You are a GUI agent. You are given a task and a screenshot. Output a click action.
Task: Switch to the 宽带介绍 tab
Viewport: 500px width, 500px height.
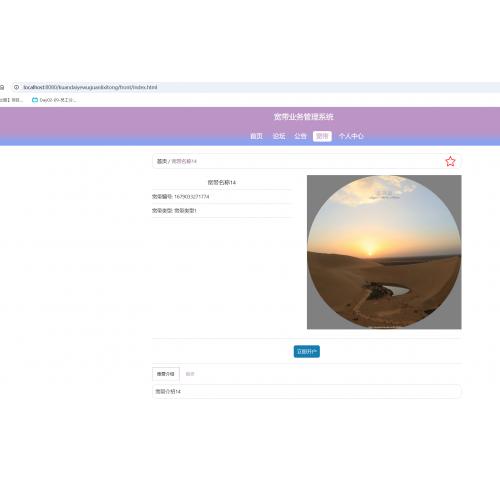pos(166,374)
